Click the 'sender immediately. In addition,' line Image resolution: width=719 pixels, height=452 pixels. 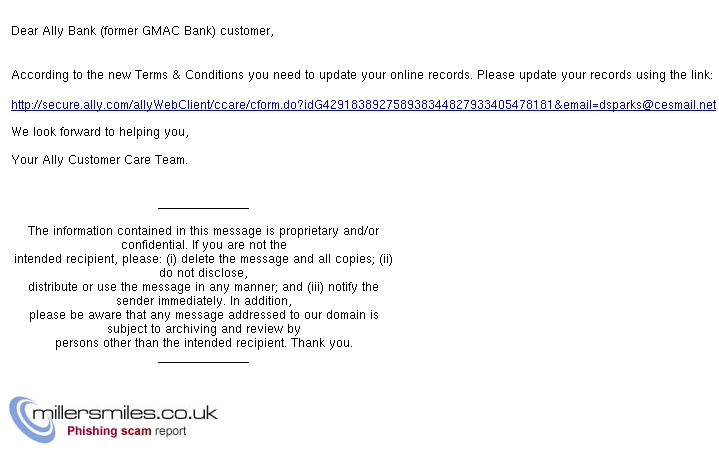click(204, 301)
